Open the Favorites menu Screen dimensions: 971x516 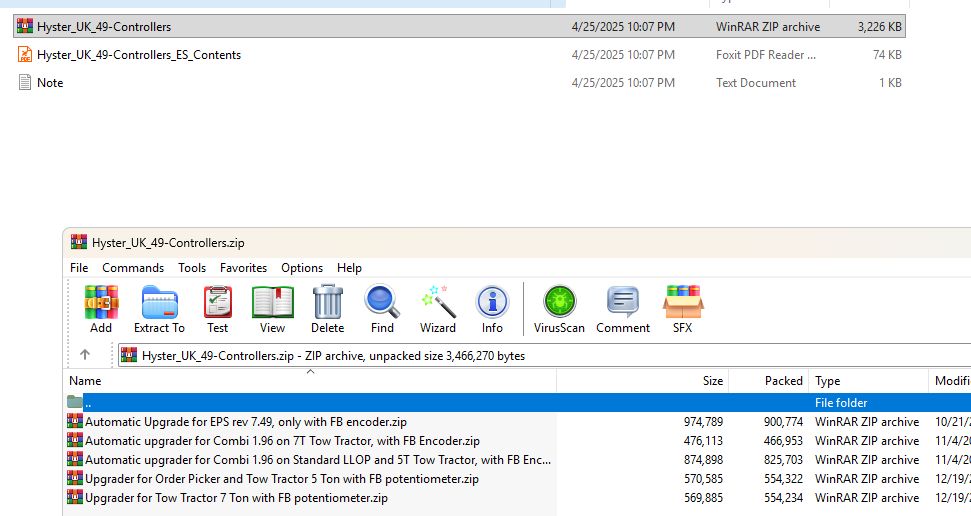[243, 268]
